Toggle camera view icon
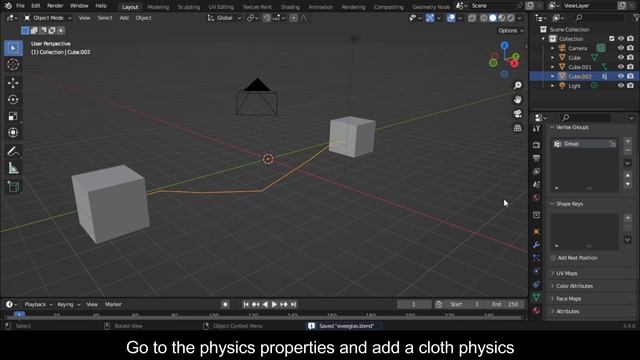The height and width of the screenshot is (360, 640). 518,114
